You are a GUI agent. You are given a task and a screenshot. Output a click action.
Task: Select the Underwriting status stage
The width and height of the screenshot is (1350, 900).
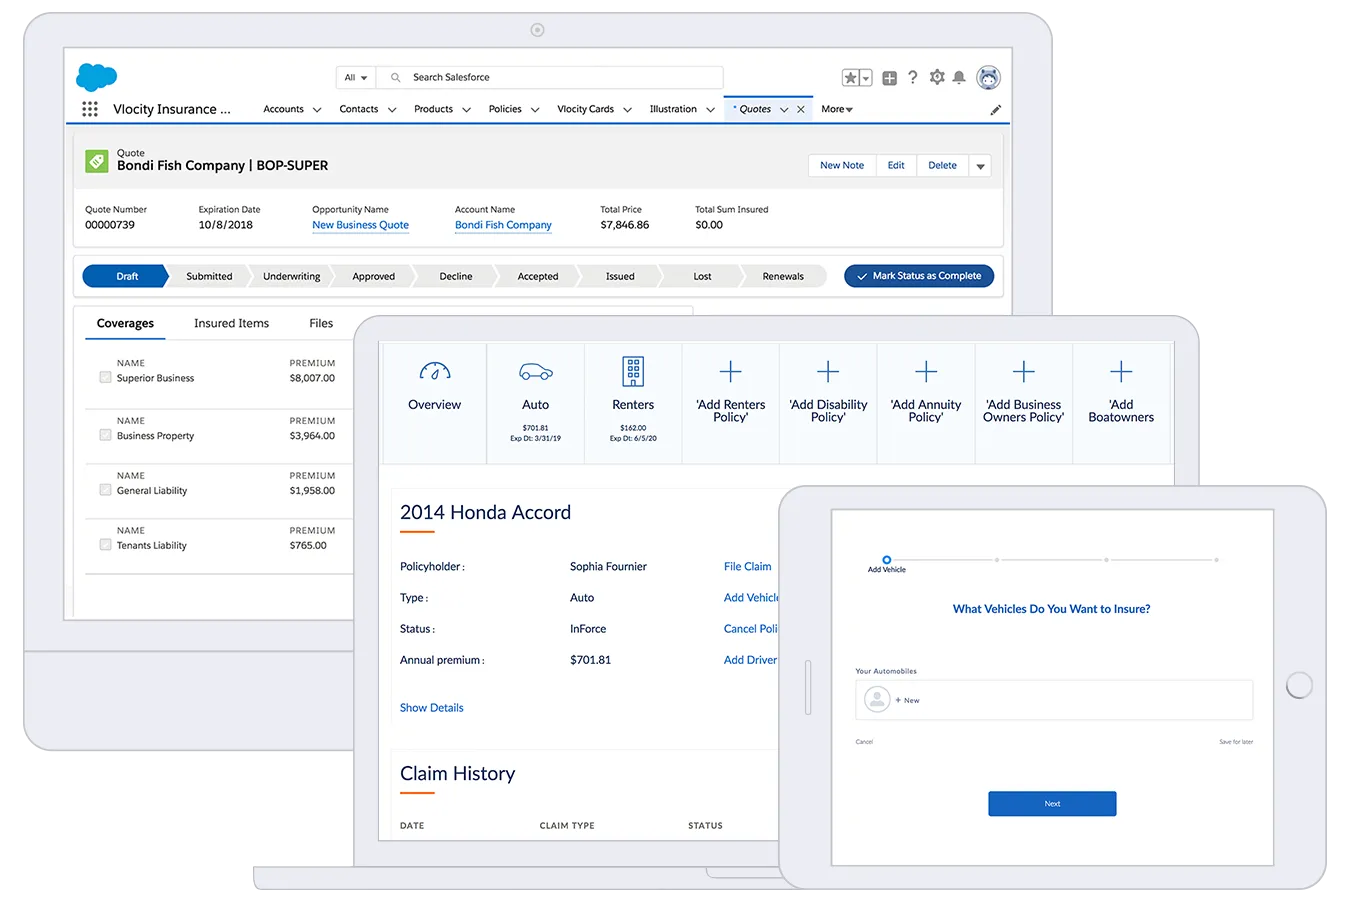(x=292, y=276)
